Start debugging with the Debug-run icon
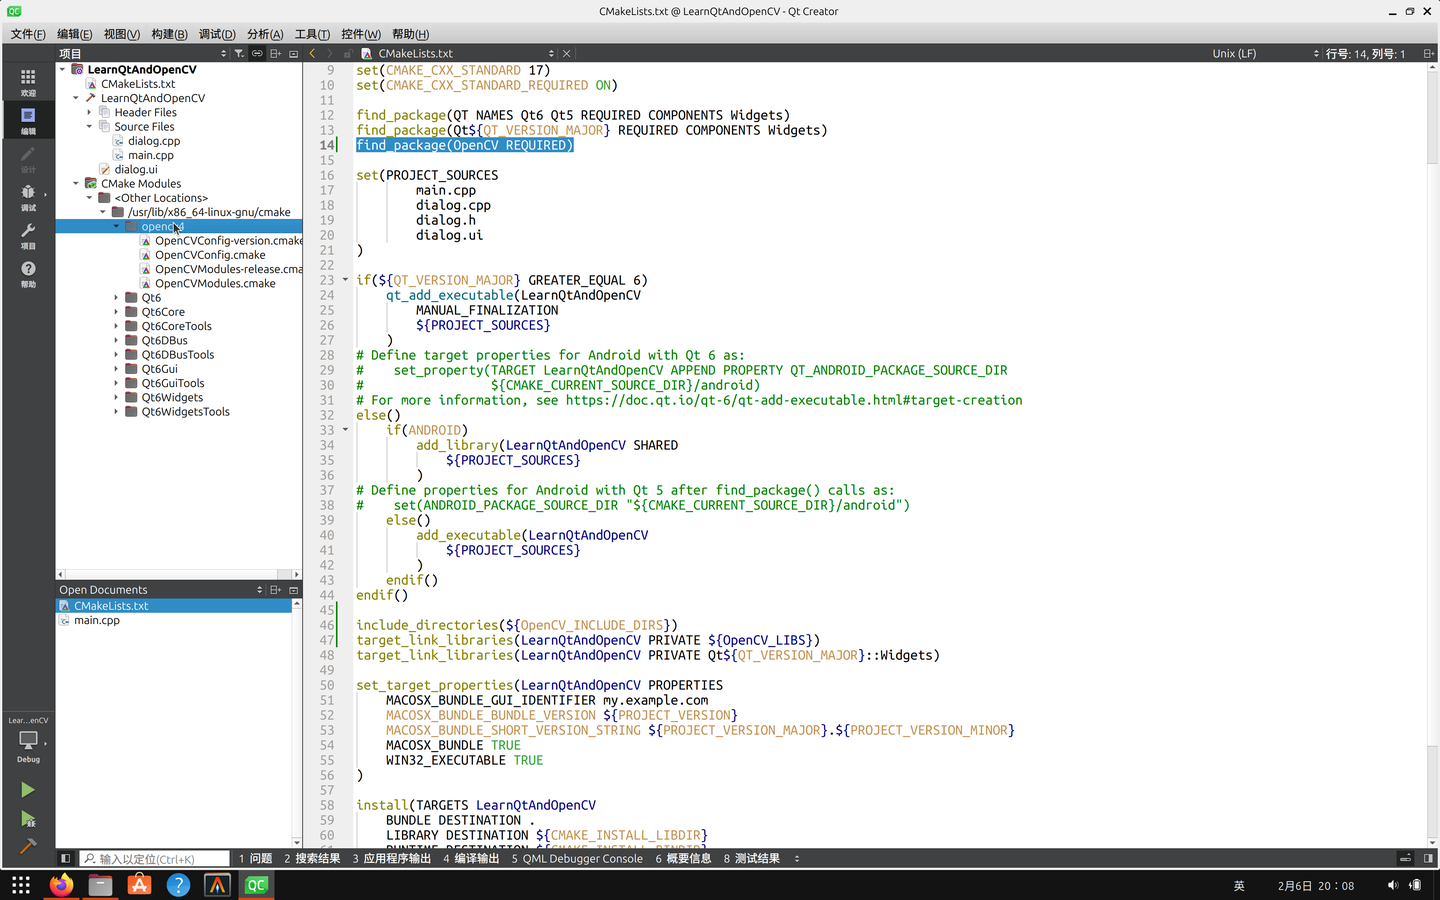 (x=27, y=819)
